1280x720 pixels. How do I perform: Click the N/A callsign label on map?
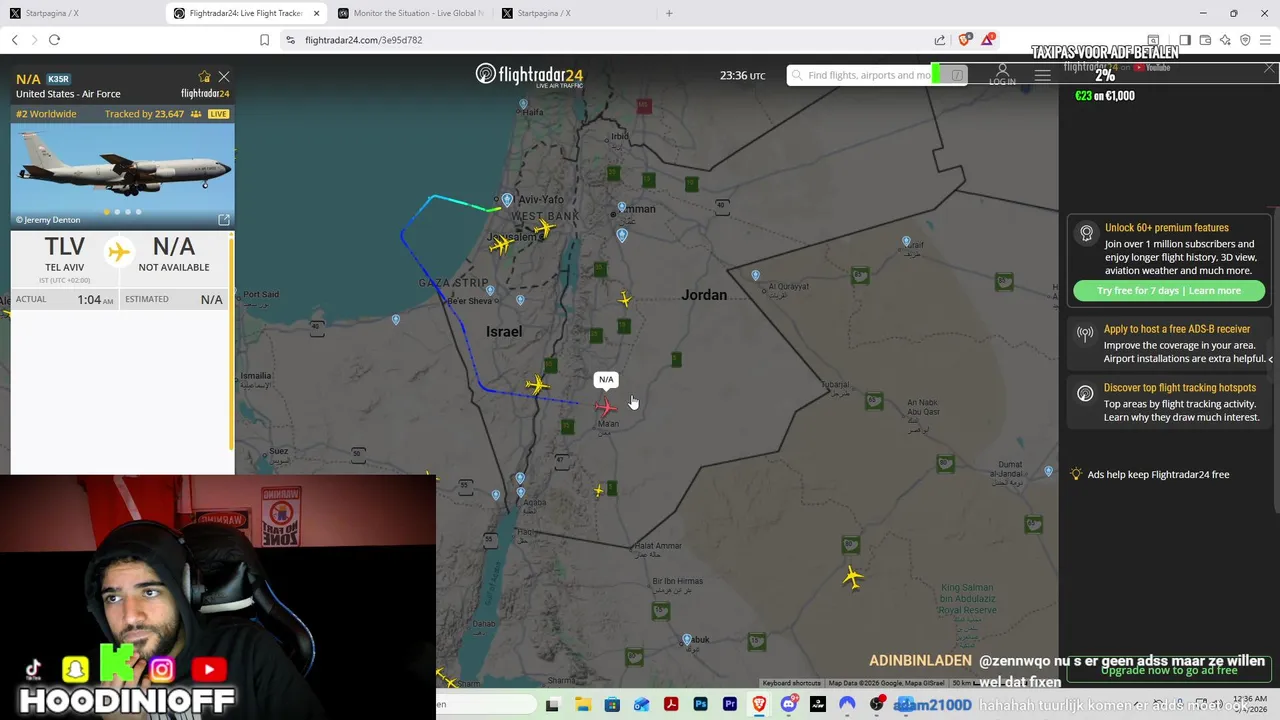606,379
